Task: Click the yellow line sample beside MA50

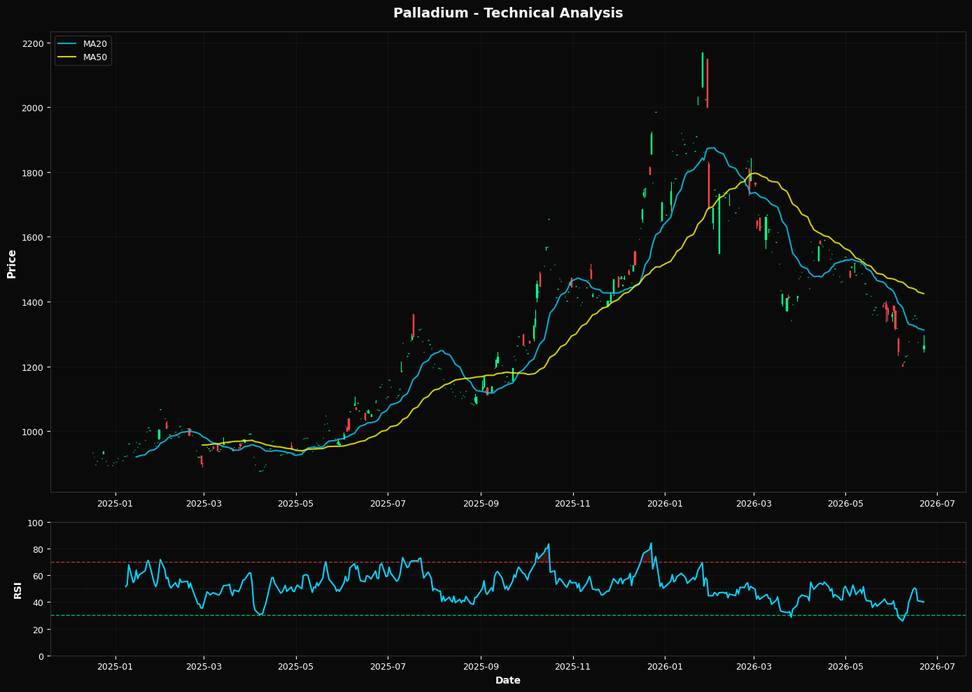Action: (68, 57)
